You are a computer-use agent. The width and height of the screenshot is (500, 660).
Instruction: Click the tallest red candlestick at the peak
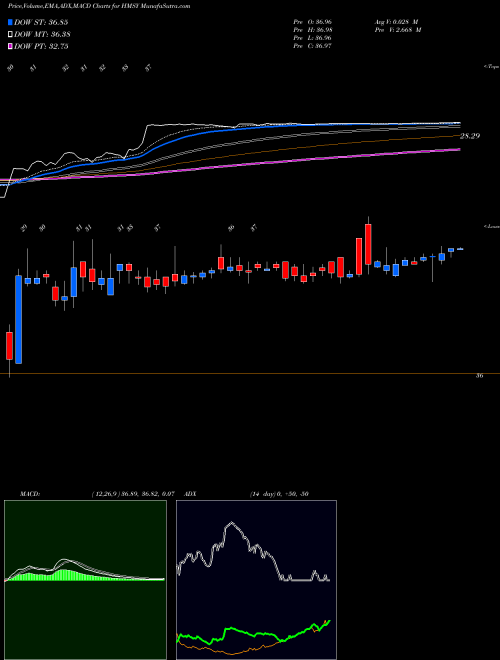coord(368,245)
